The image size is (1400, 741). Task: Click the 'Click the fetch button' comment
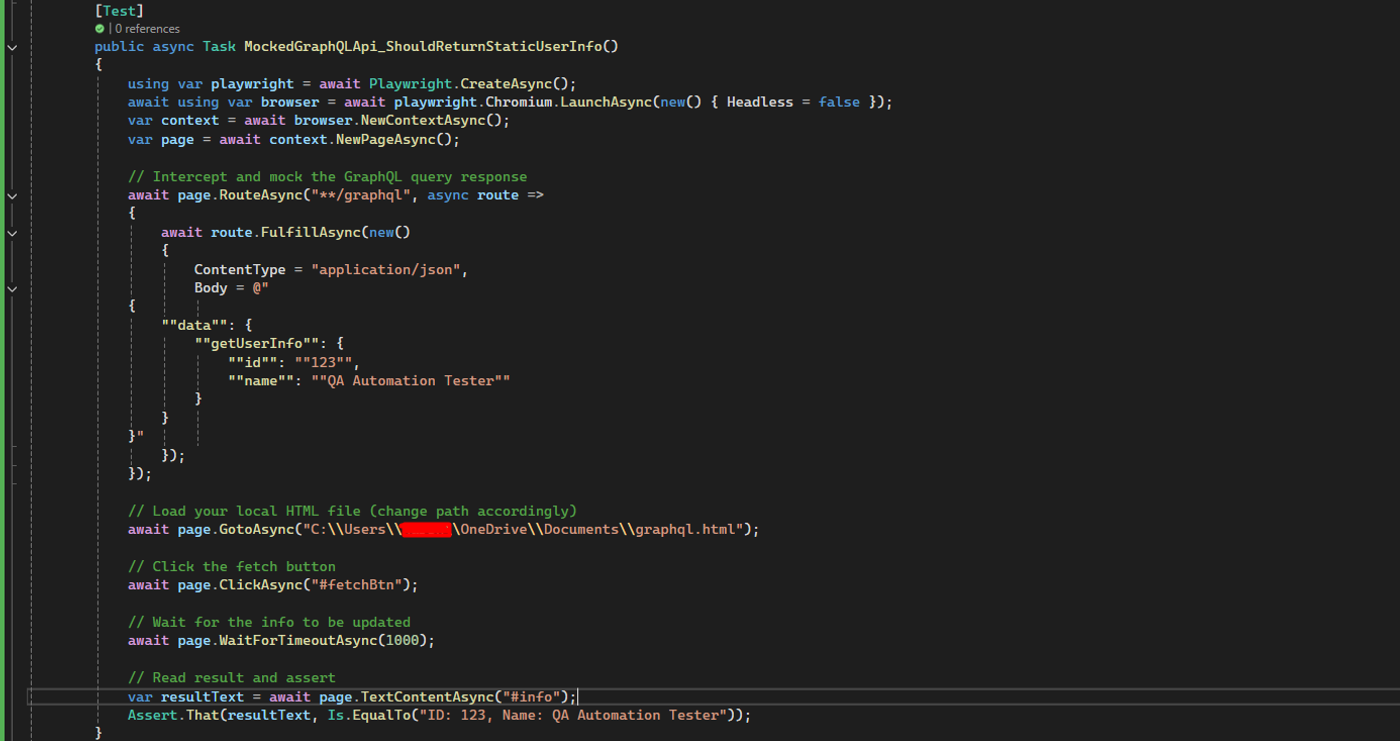[232, 567]
